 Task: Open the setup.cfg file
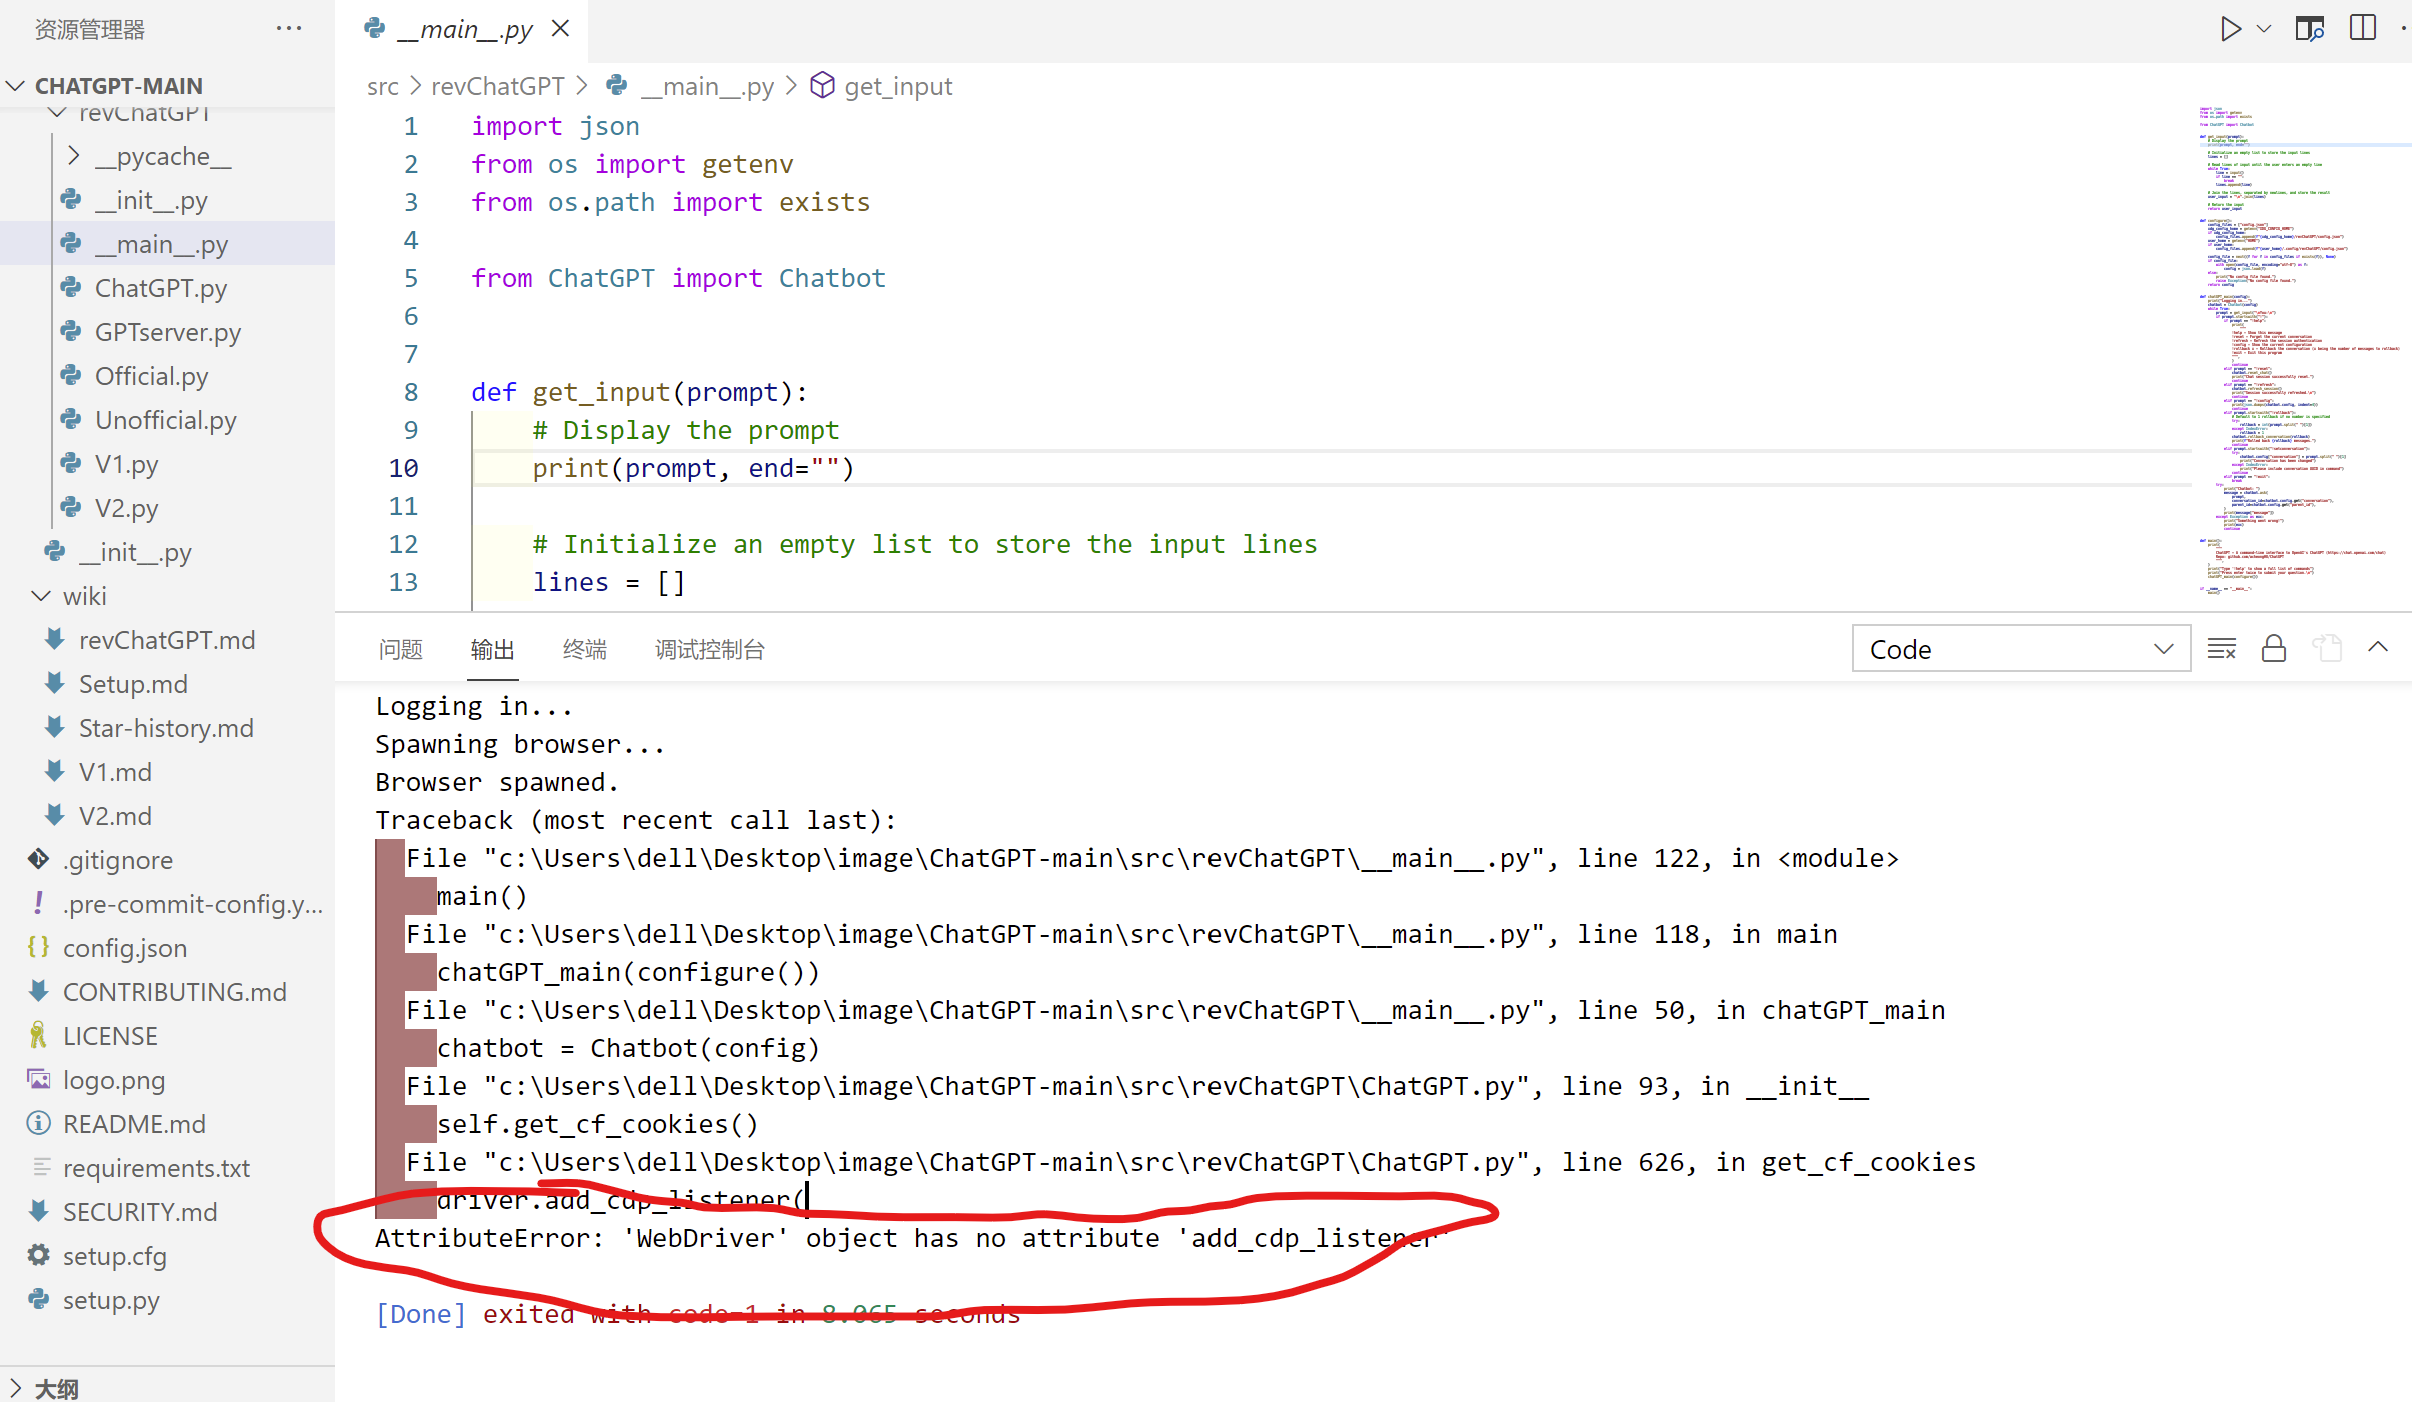tap(115, 1256)
